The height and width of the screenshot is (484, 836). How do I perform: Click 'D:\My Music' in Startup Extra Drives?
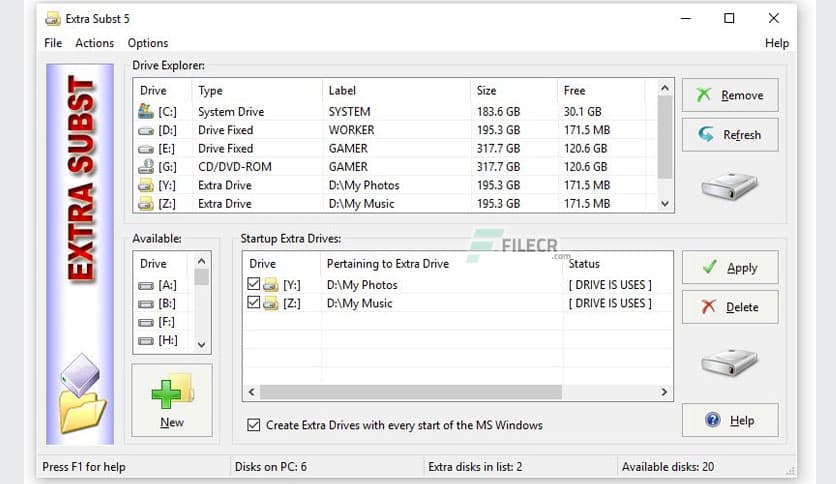[x=359, y=303]
